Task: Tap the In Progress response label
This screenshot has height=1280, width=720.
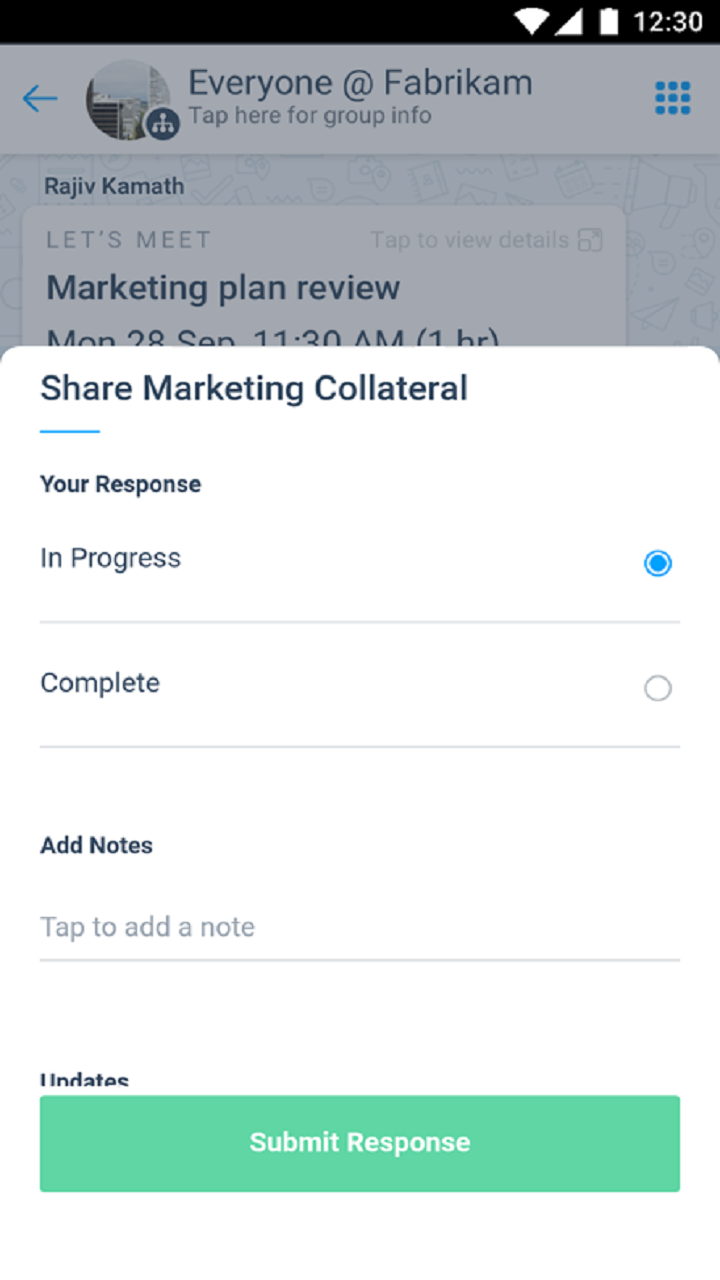Action: click(110, 558)
